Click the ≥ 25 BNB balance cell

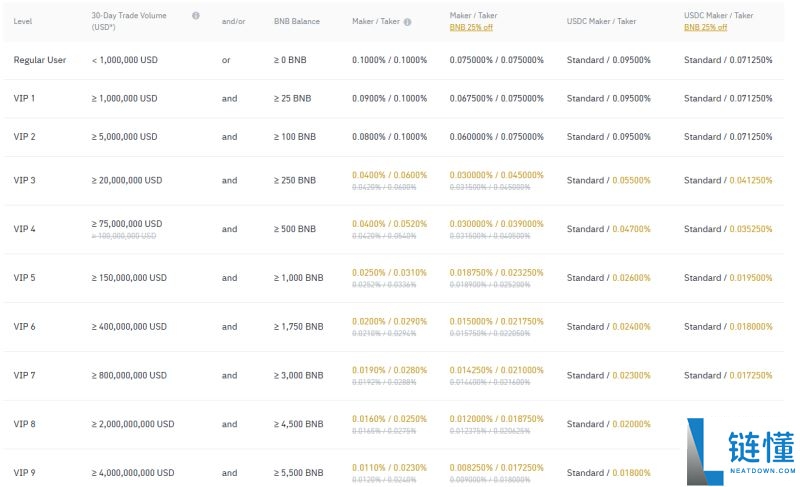[292, 98]
